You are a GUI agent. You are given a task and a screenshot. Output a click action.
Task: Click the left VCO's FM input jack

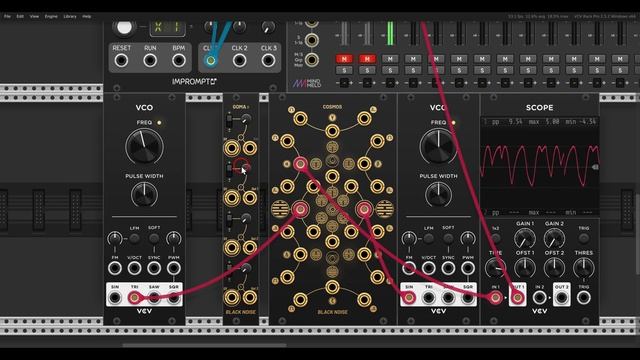[115, 268]
